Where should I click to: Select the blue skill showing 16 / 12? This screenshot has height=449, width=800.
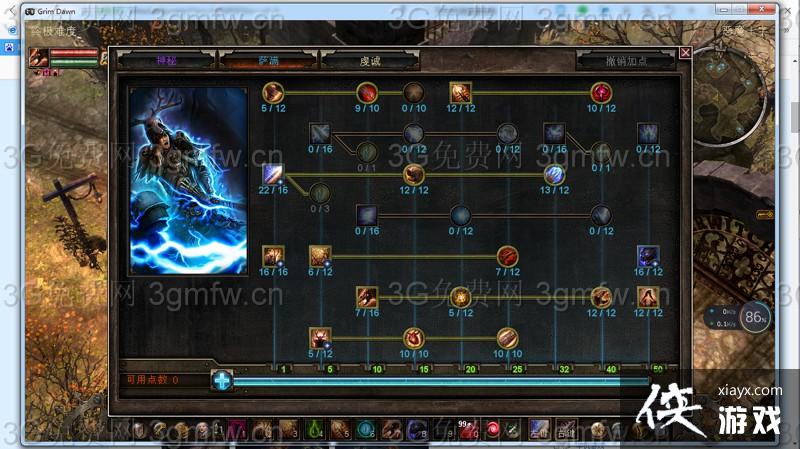[x=648, y=256]
